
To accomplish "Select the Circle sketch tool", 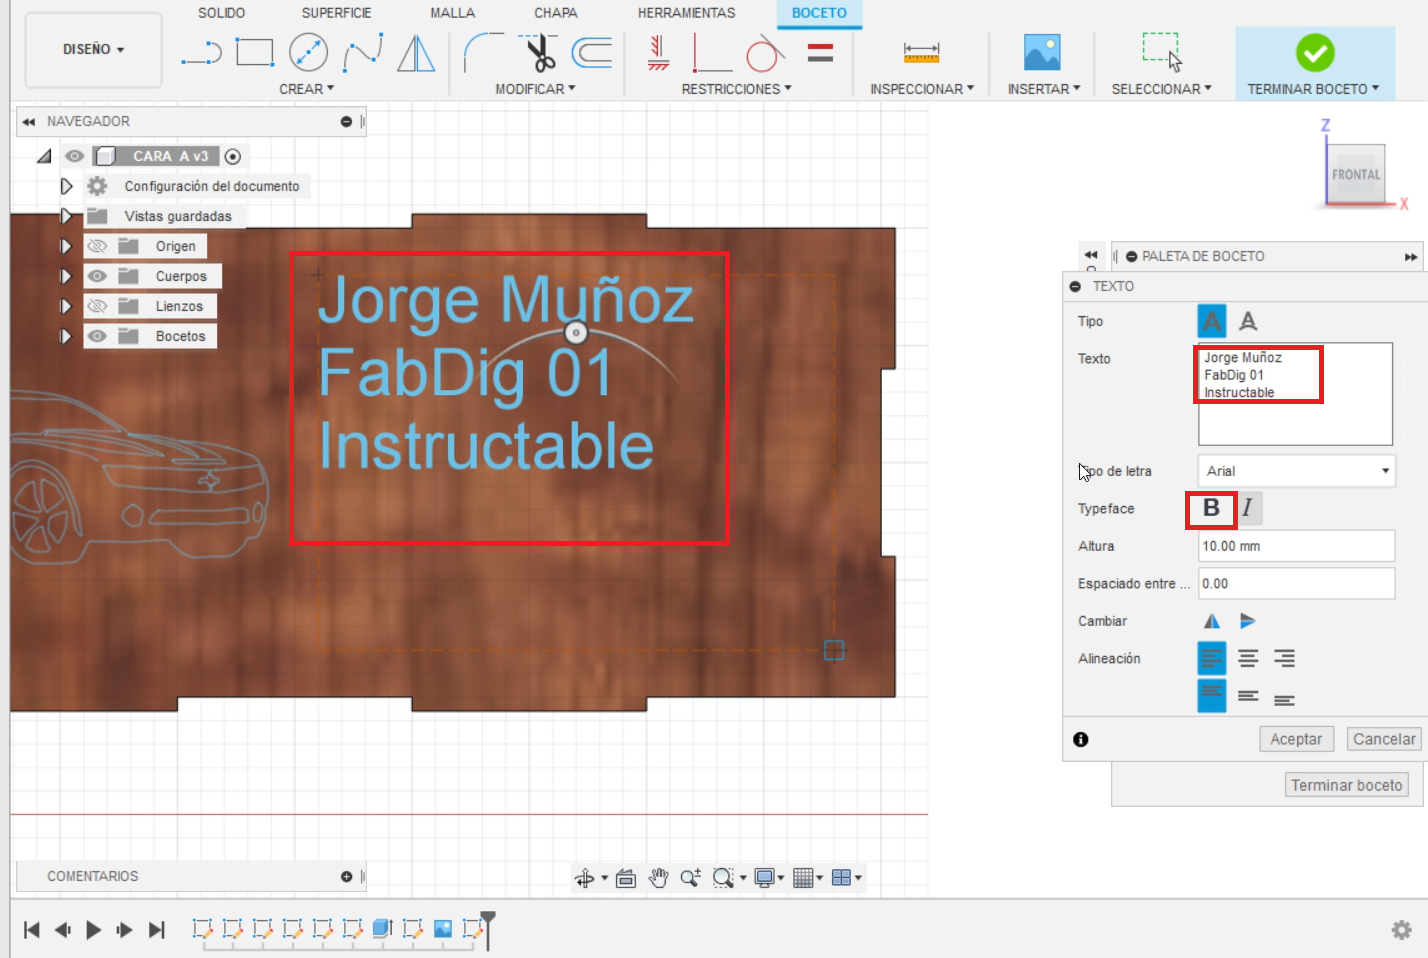I will [x=308, y=52].
